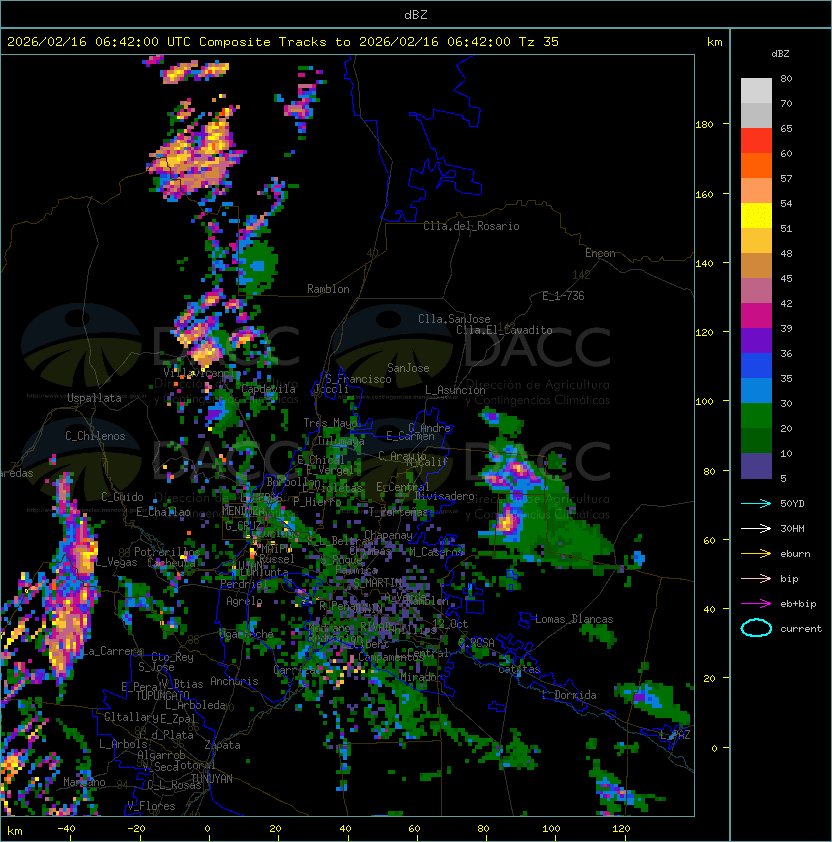Click the 'Zapata' place label
The width and height of the screenshot is (832, 842).
coord(222,745)
